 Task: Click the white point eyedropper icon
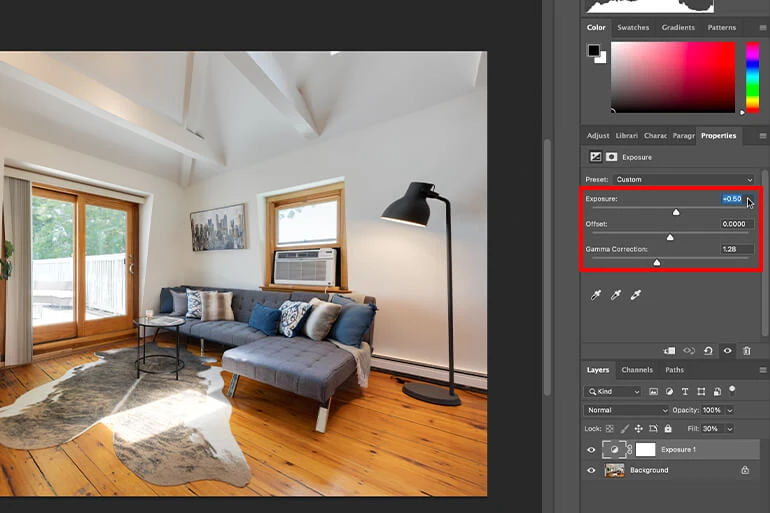(x=635, y=295)
